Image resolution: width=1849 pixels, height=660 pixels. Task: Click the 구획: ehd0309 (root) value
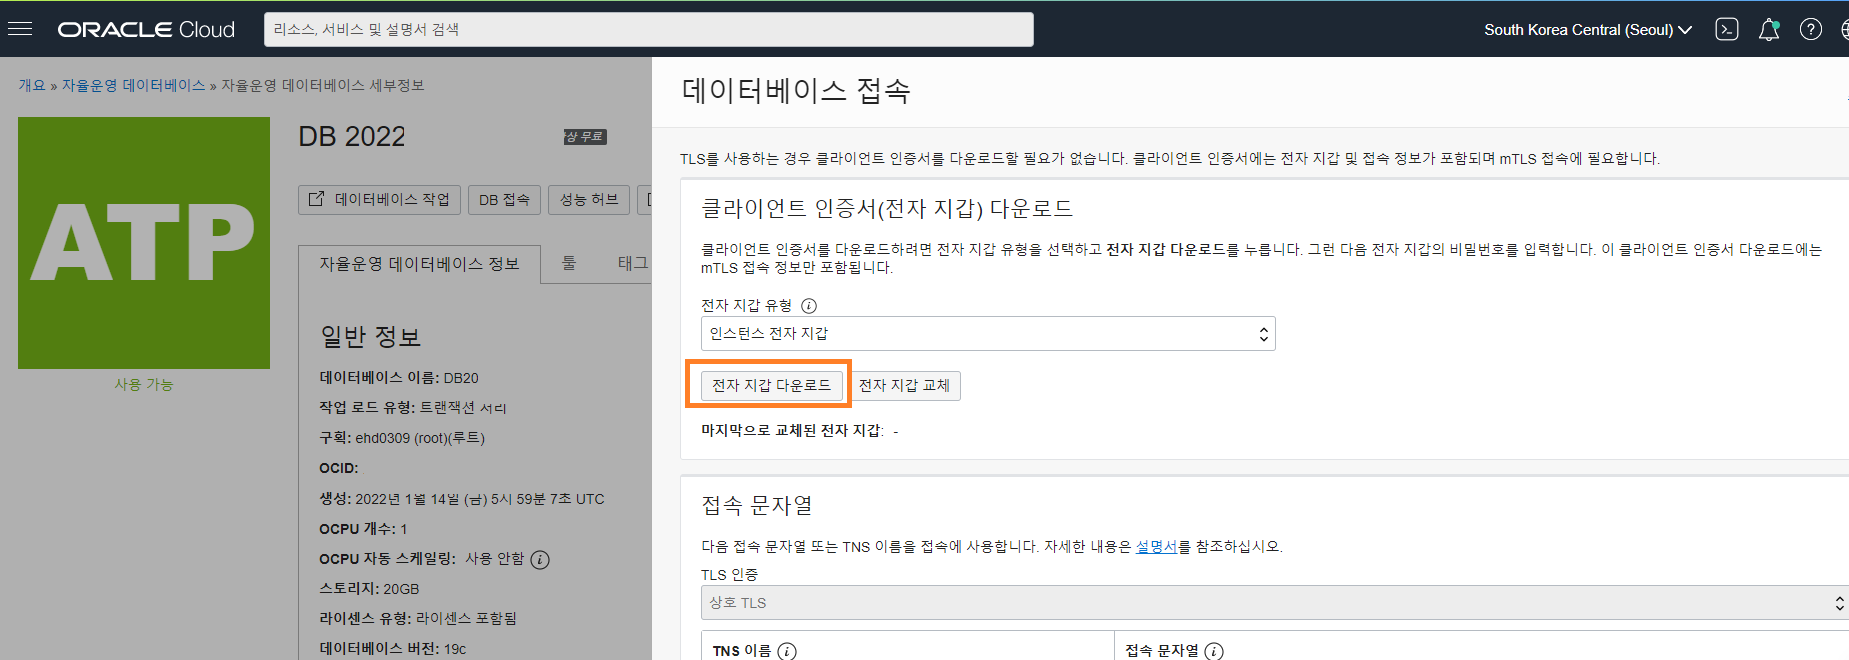click(420, 438)
